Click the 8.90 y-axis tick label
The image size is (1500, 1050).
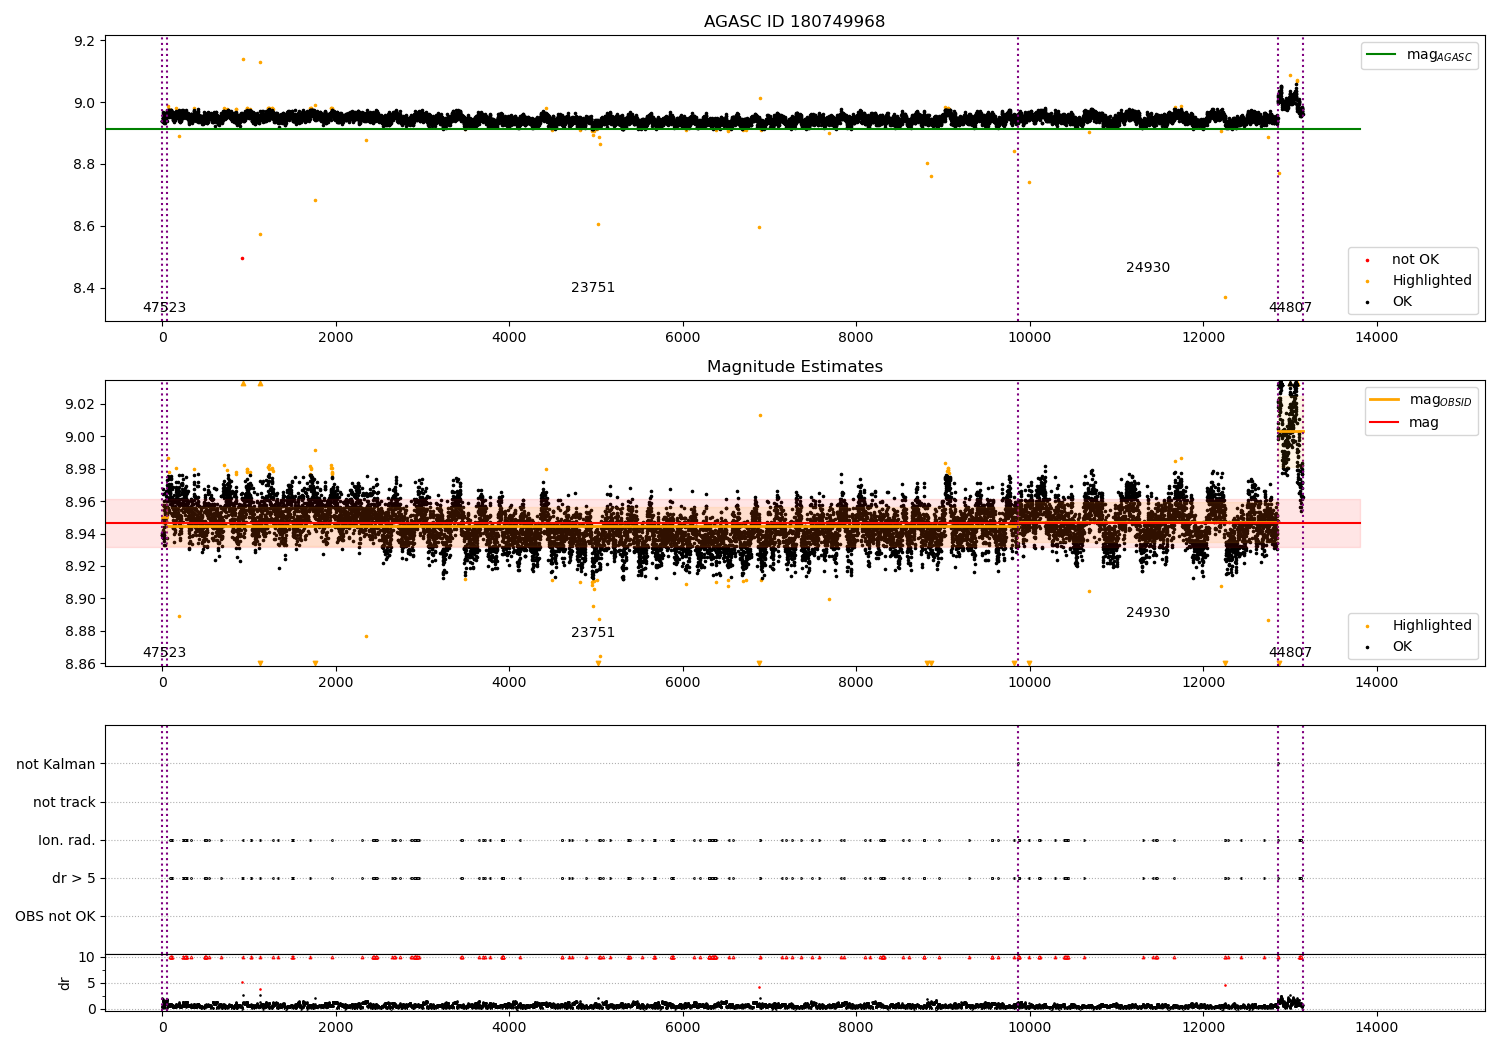(82, 599)
